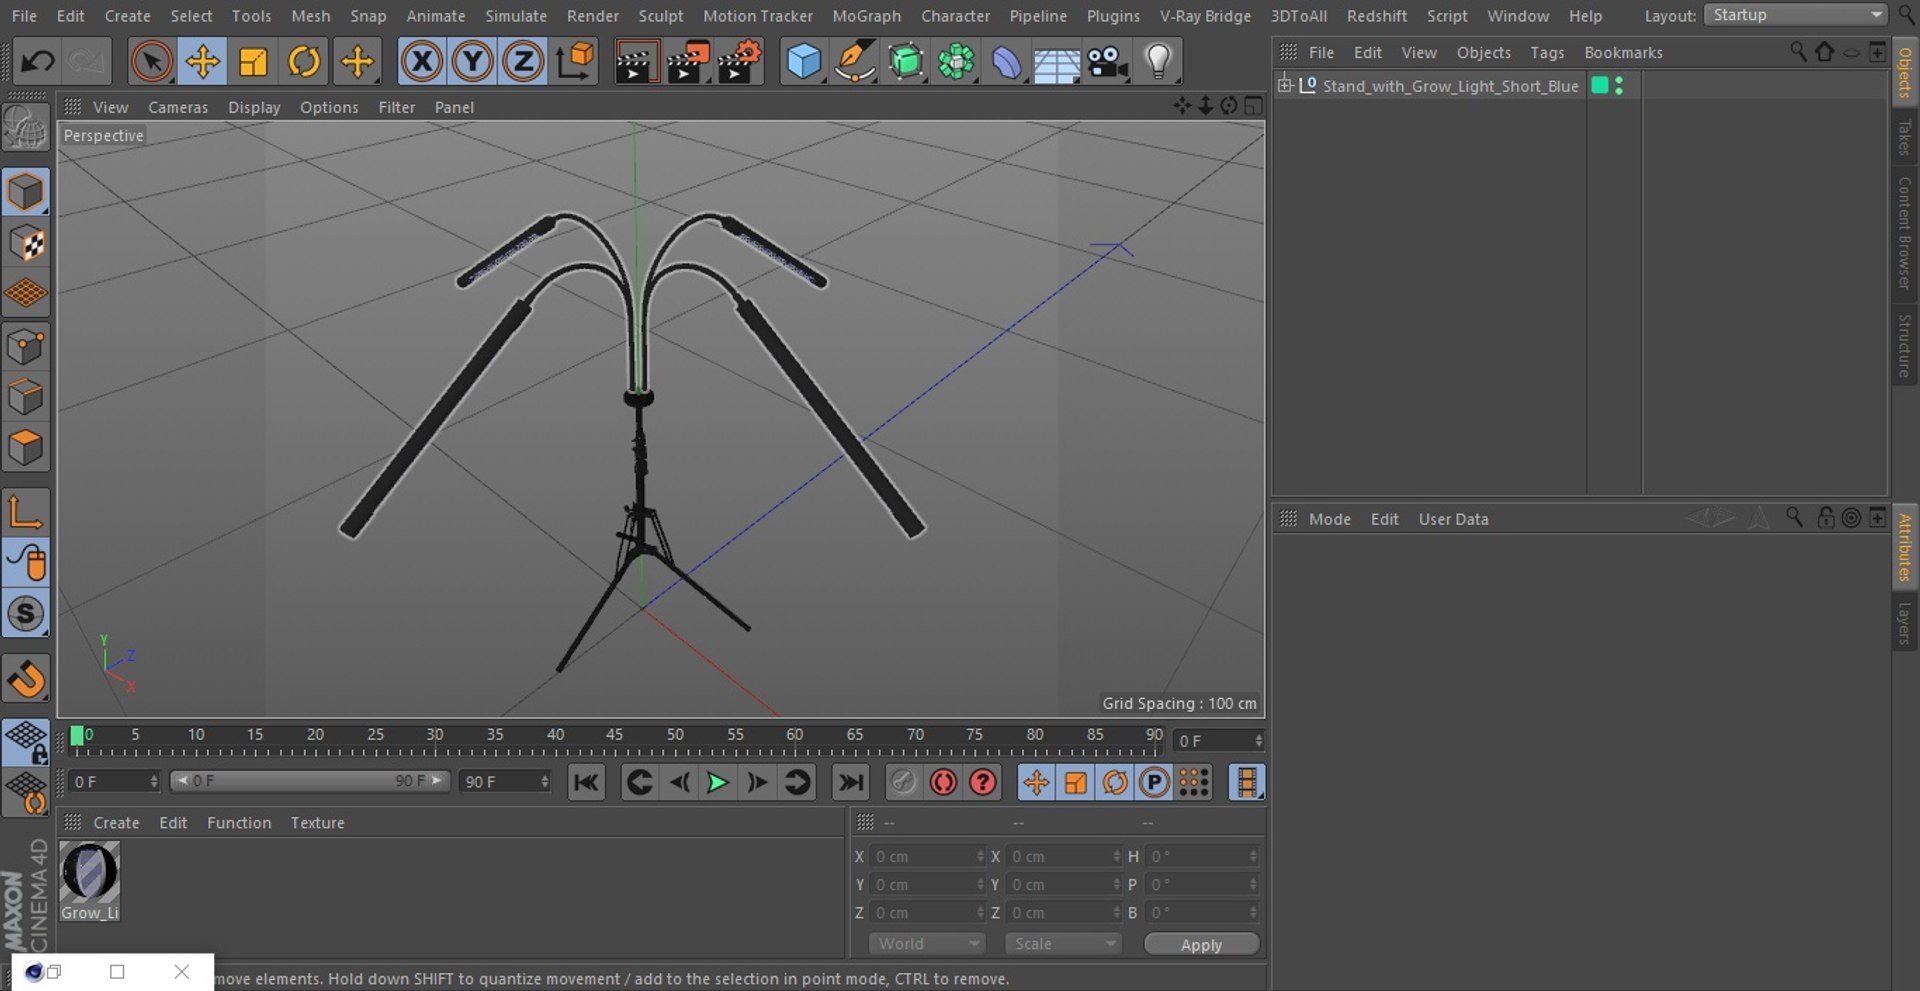Screen dimensions: 1920x991
Task: Open Scale mode dropdown
Action: tap(1063, 944)
